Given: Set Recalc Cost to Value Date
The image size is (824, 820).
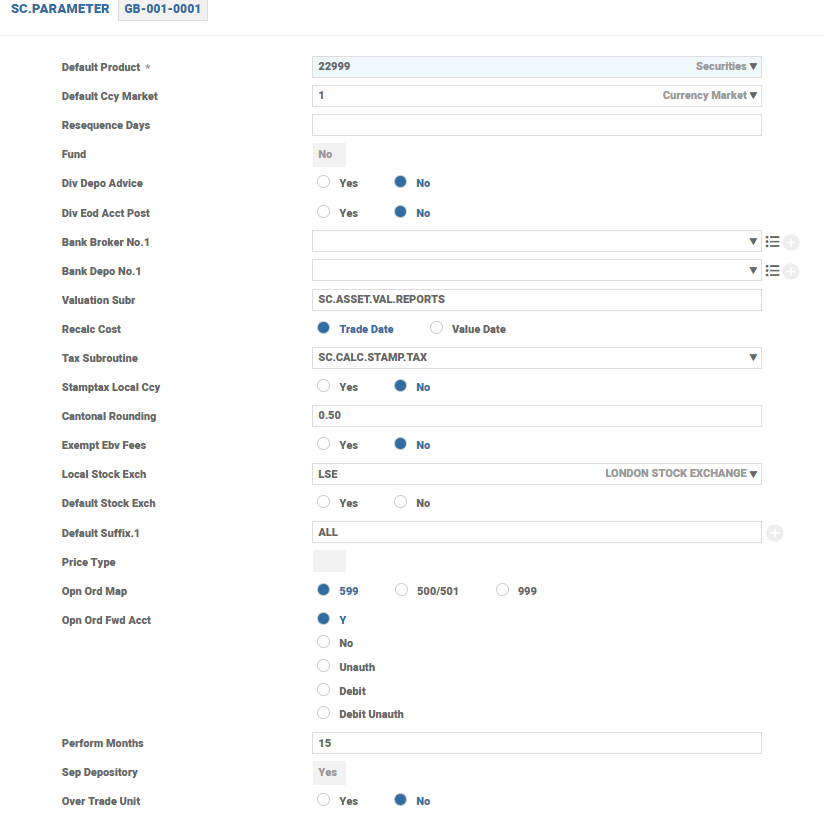Looking at the screenshot, I should click(436, 328).
